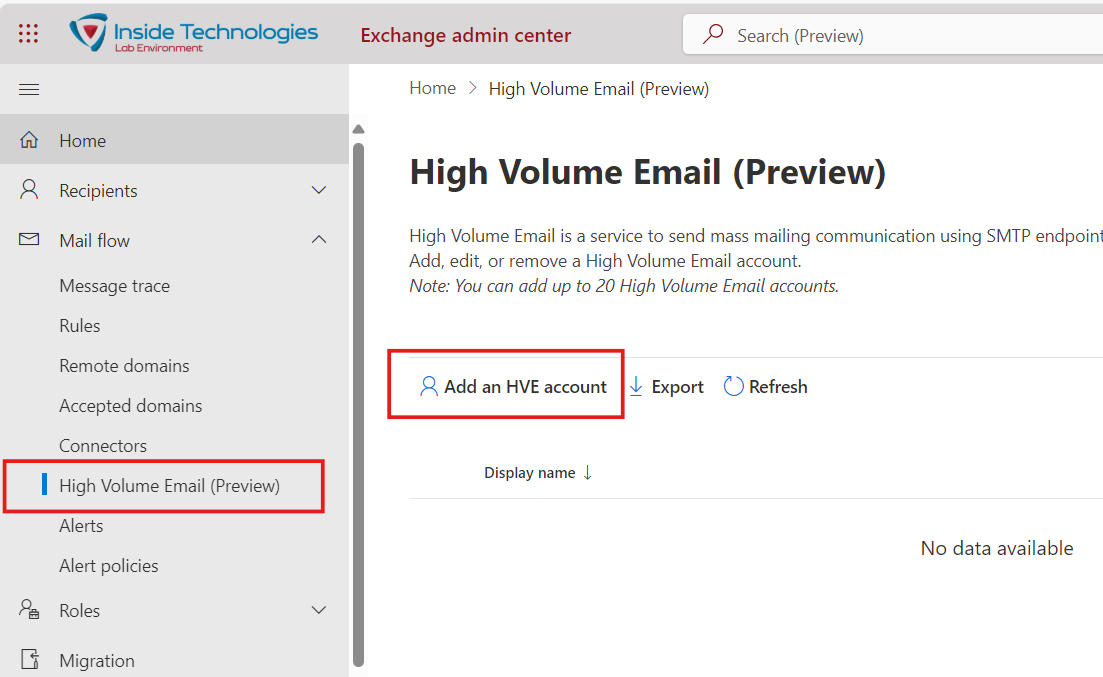1103x677 pixels.
Task: Open Message trace under Mail flow
Action: (x=115, y=286)
